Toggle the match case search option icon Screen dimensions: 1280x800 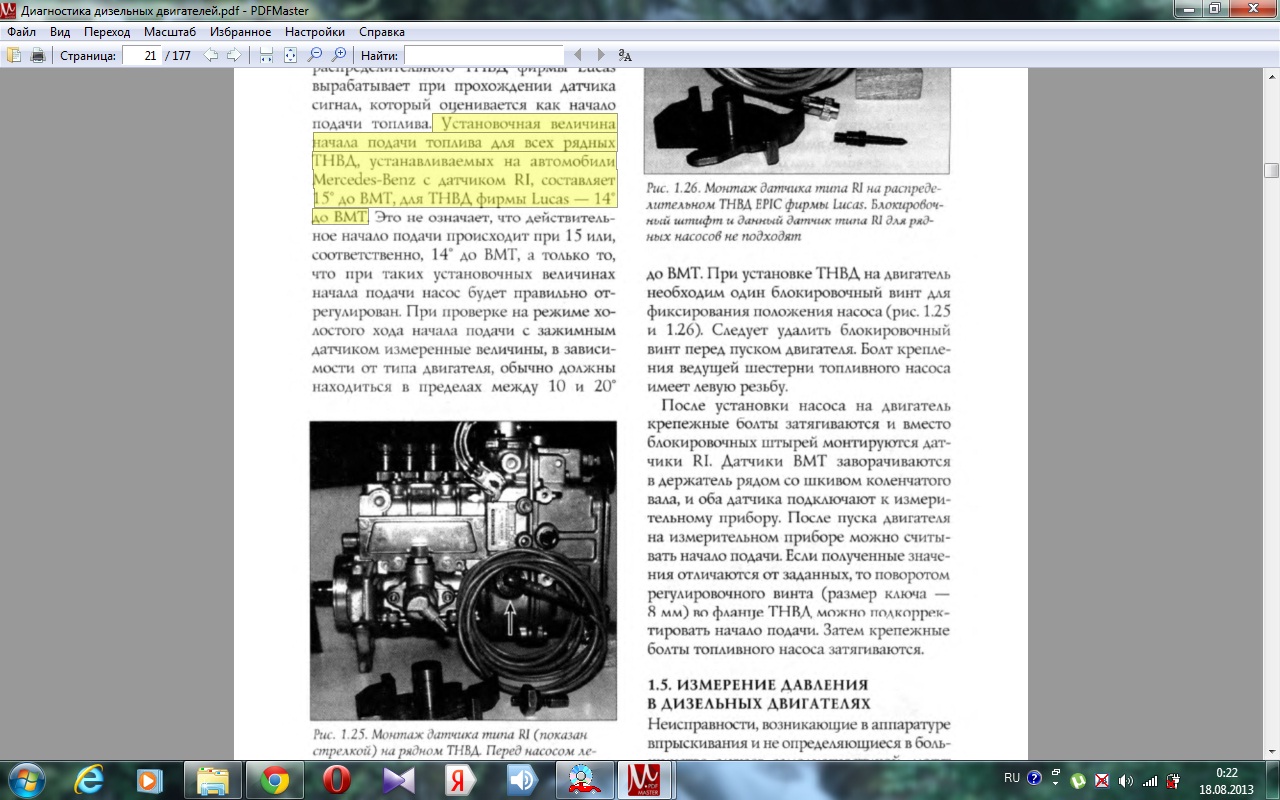pyautogui.click(x=625, y=55)
